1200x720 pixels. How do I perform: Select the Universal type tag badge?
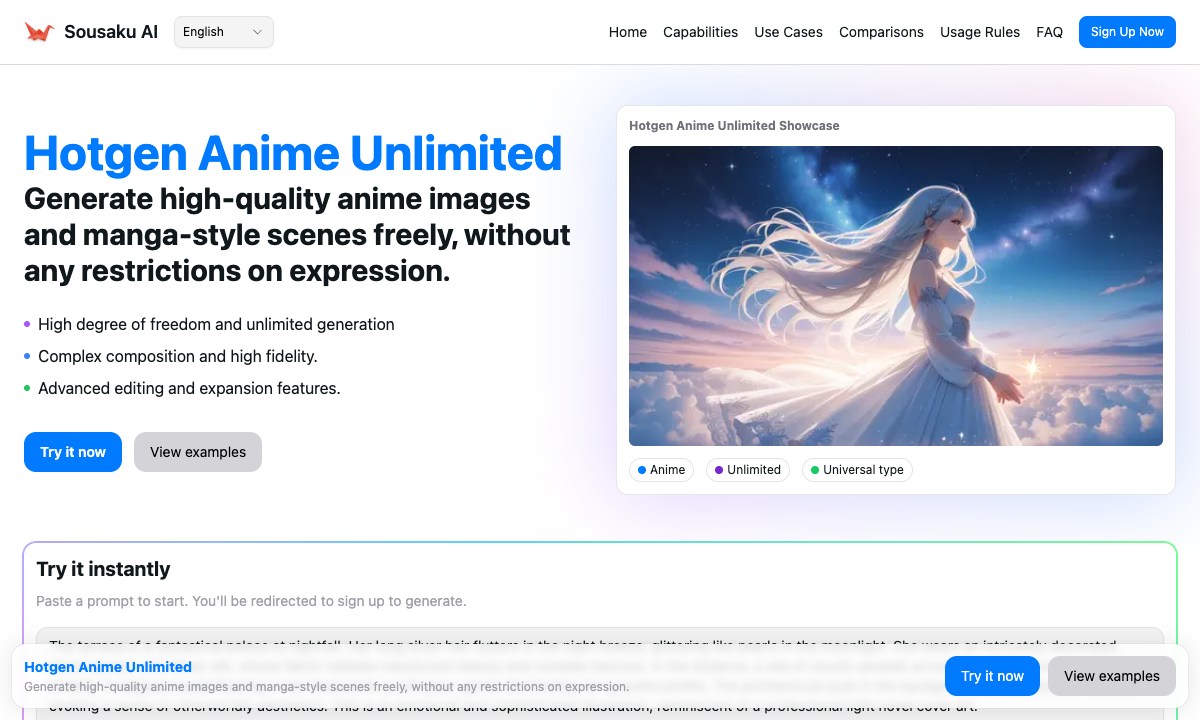pos(857,469)
